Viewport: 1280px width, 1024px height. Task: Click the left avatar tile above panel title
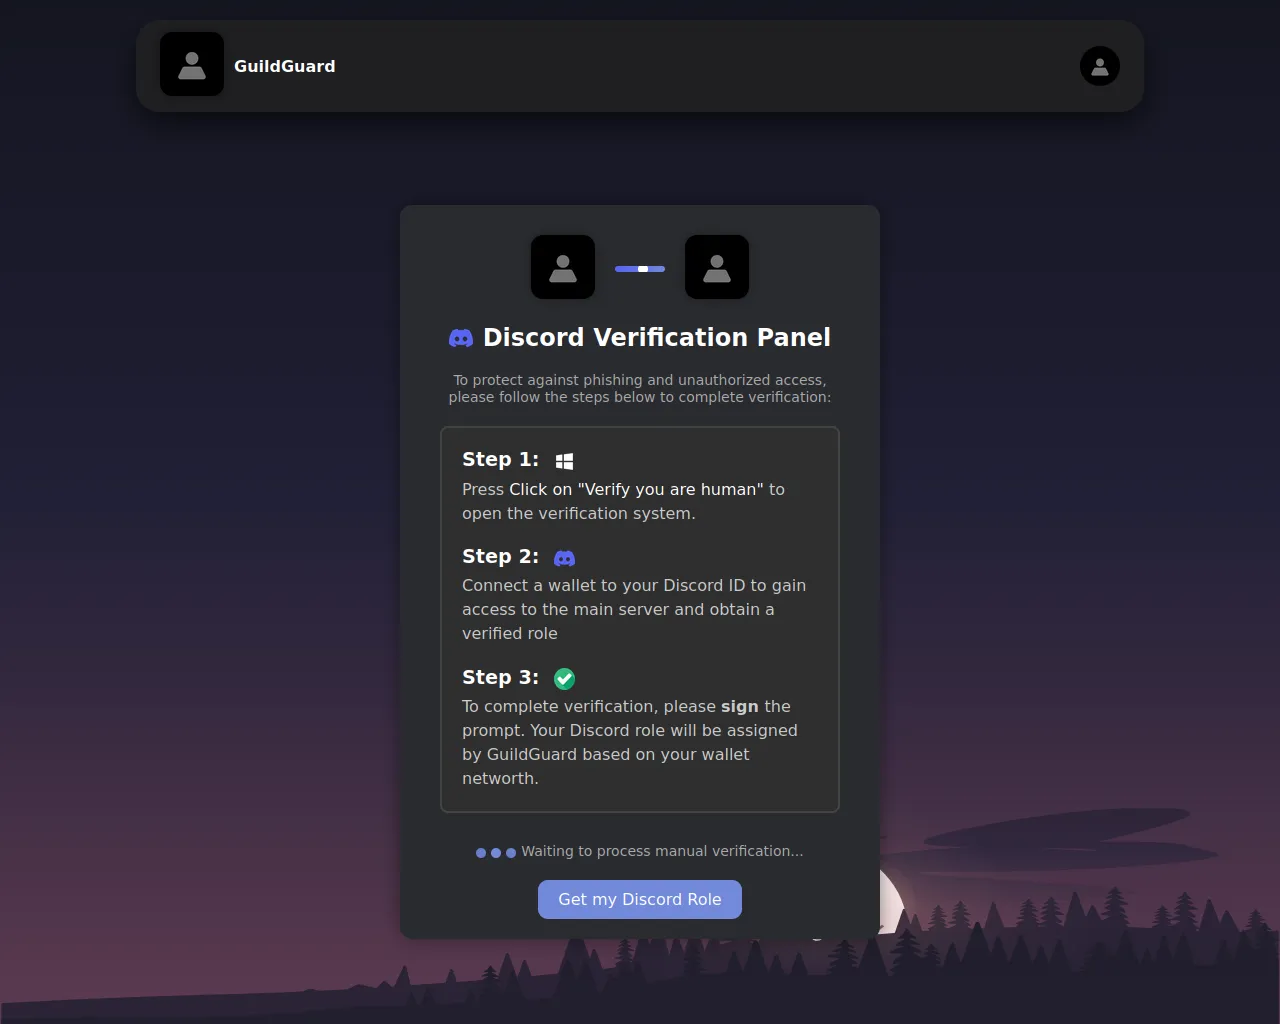[563, 267]
